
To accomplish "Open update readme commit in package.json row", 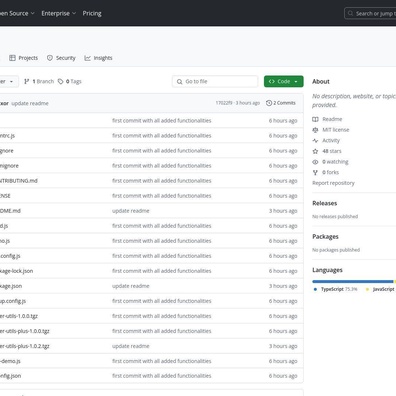I will (131, 286).
